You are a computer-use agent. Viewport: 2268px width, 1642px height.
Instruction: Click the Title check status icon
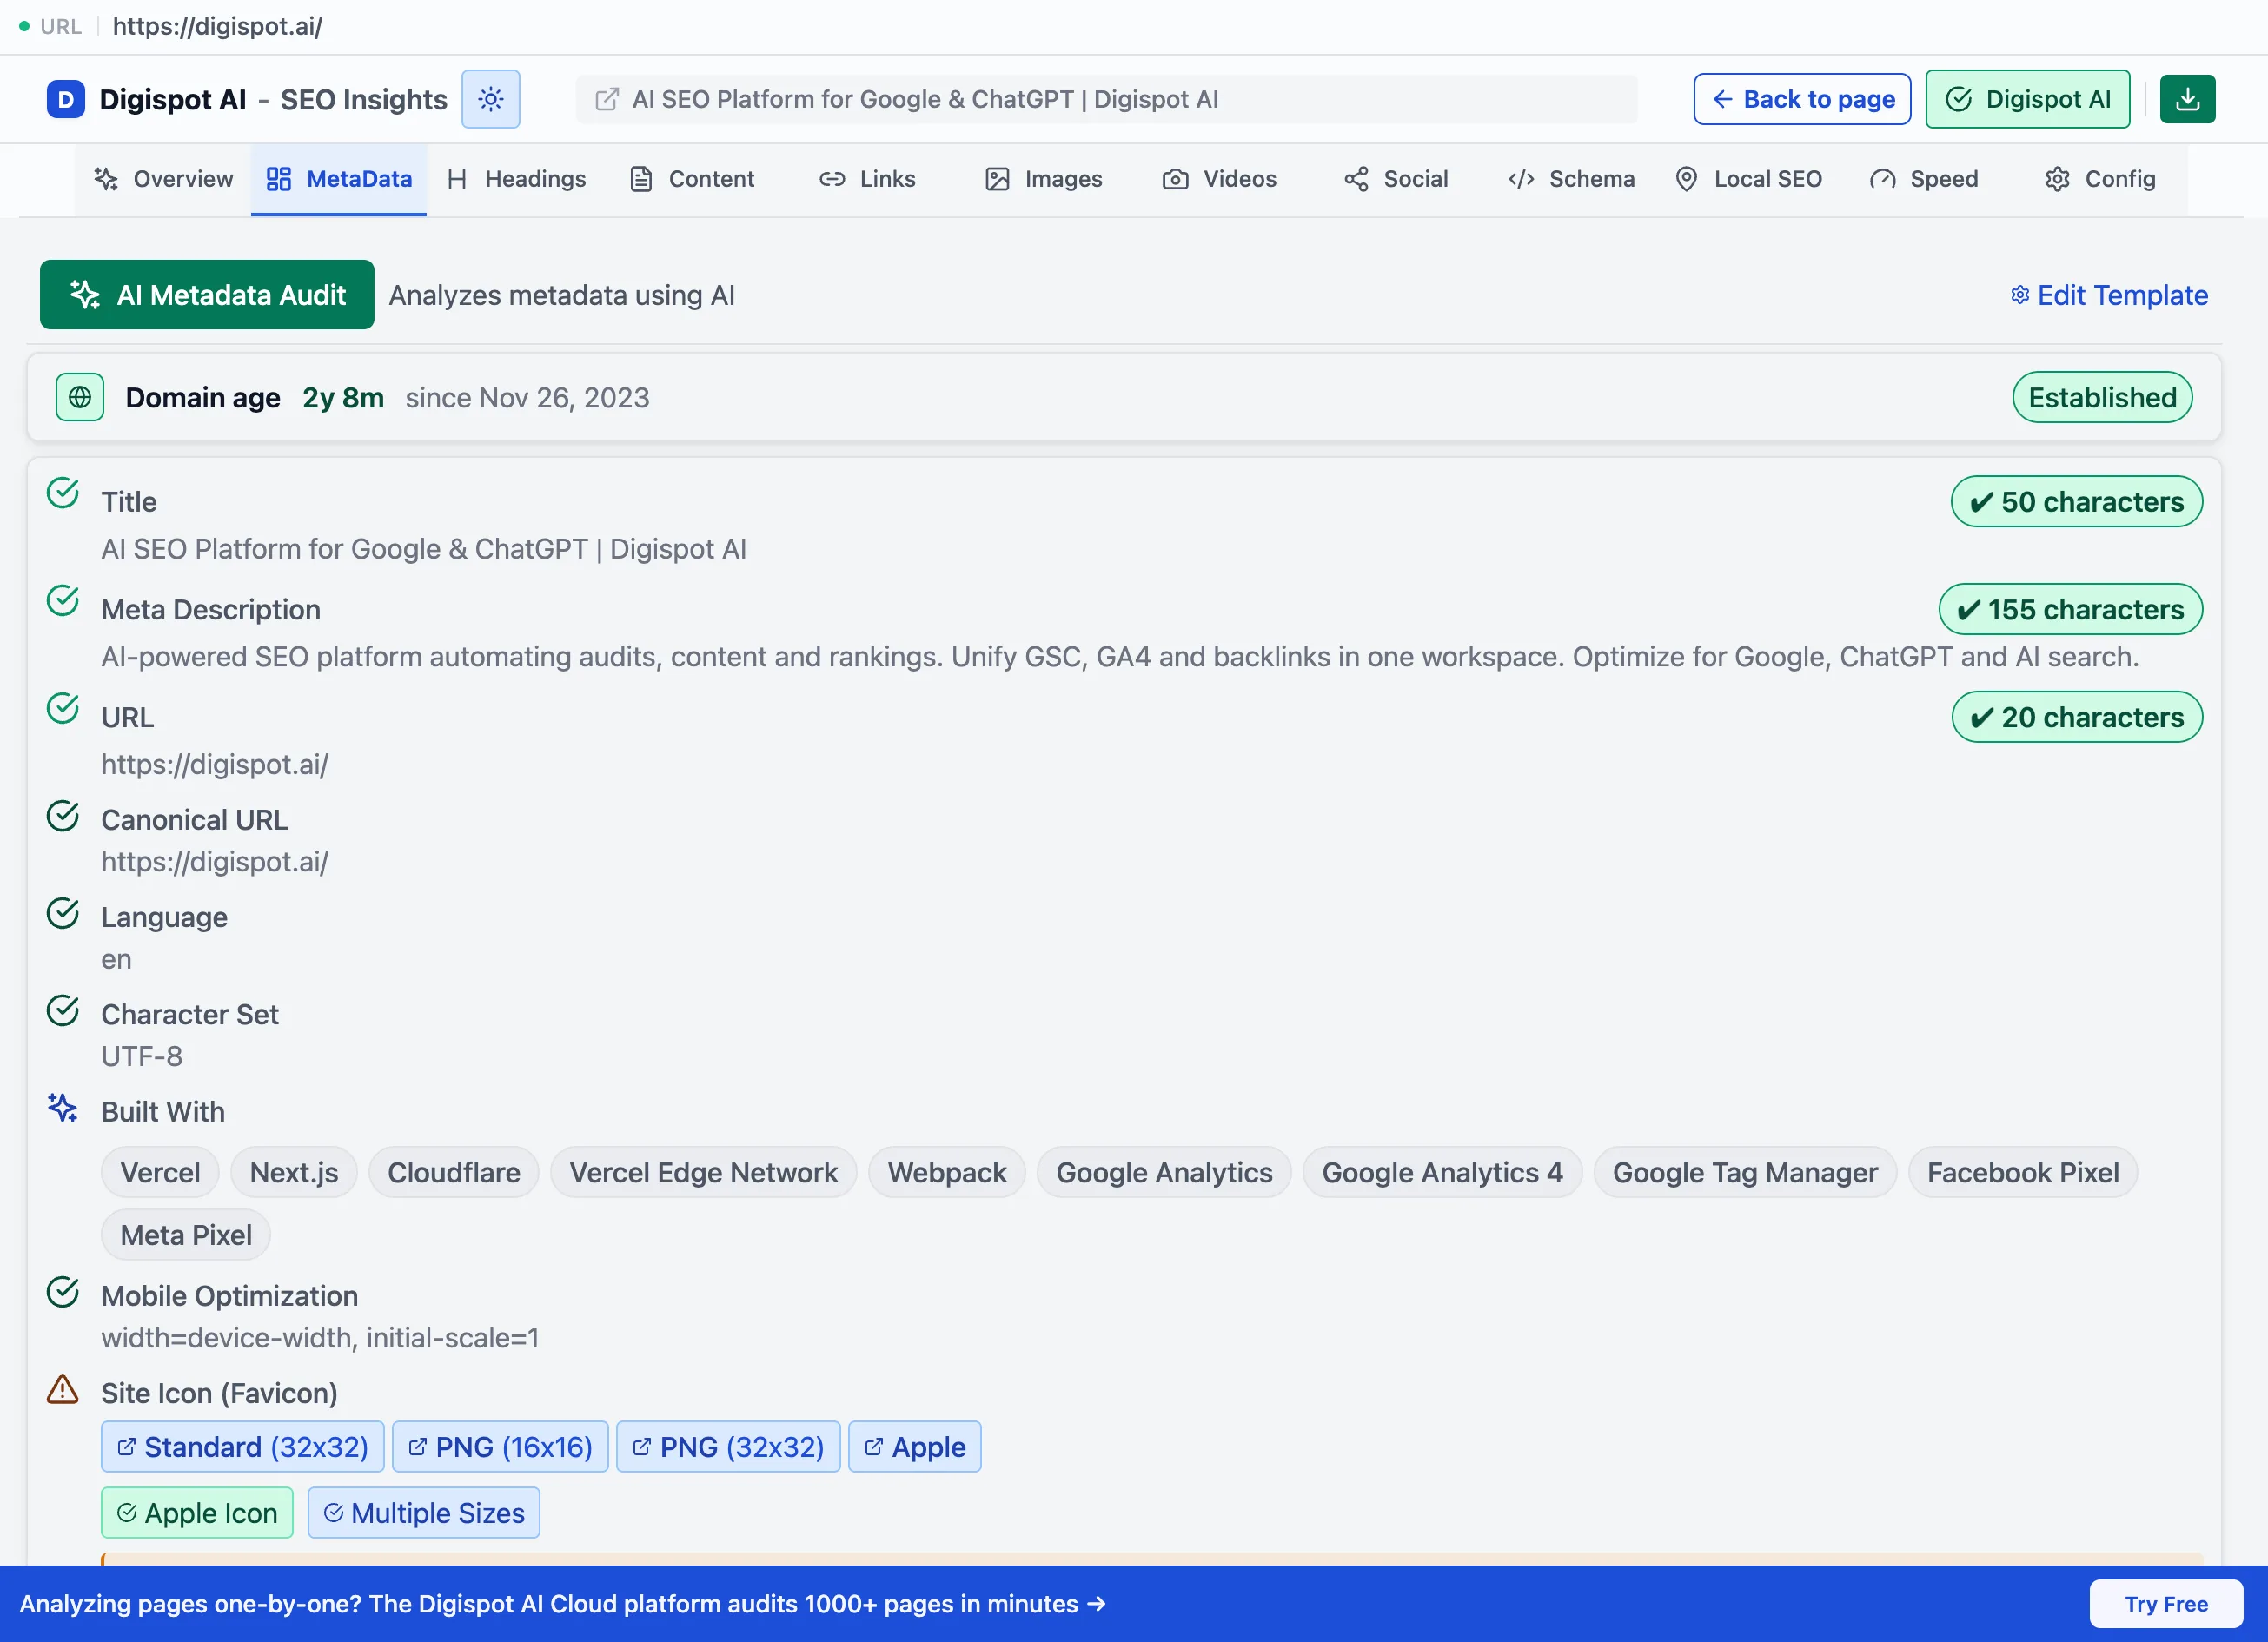point(63,493)
